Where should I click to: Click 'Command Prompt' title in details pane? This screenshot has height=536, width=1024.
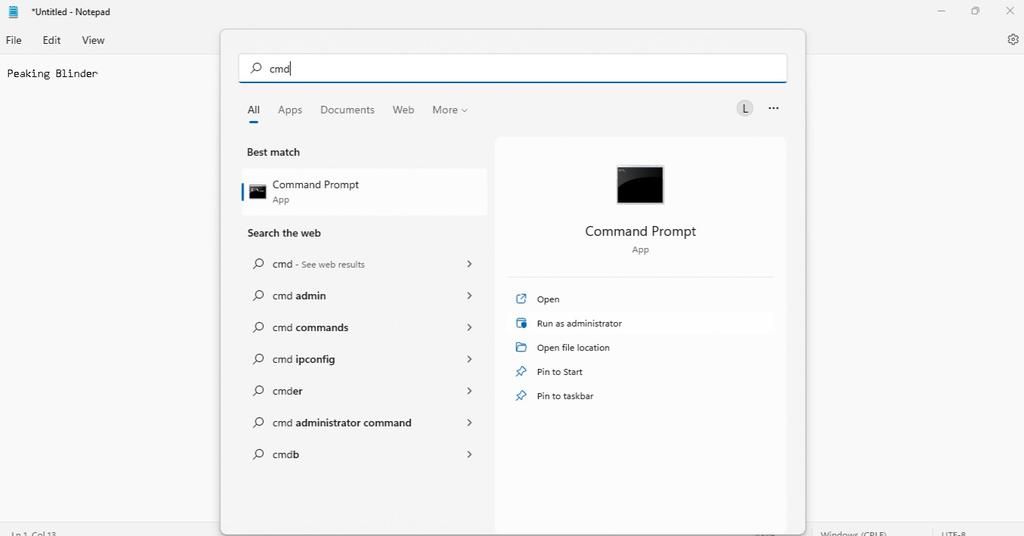[640, 231]
